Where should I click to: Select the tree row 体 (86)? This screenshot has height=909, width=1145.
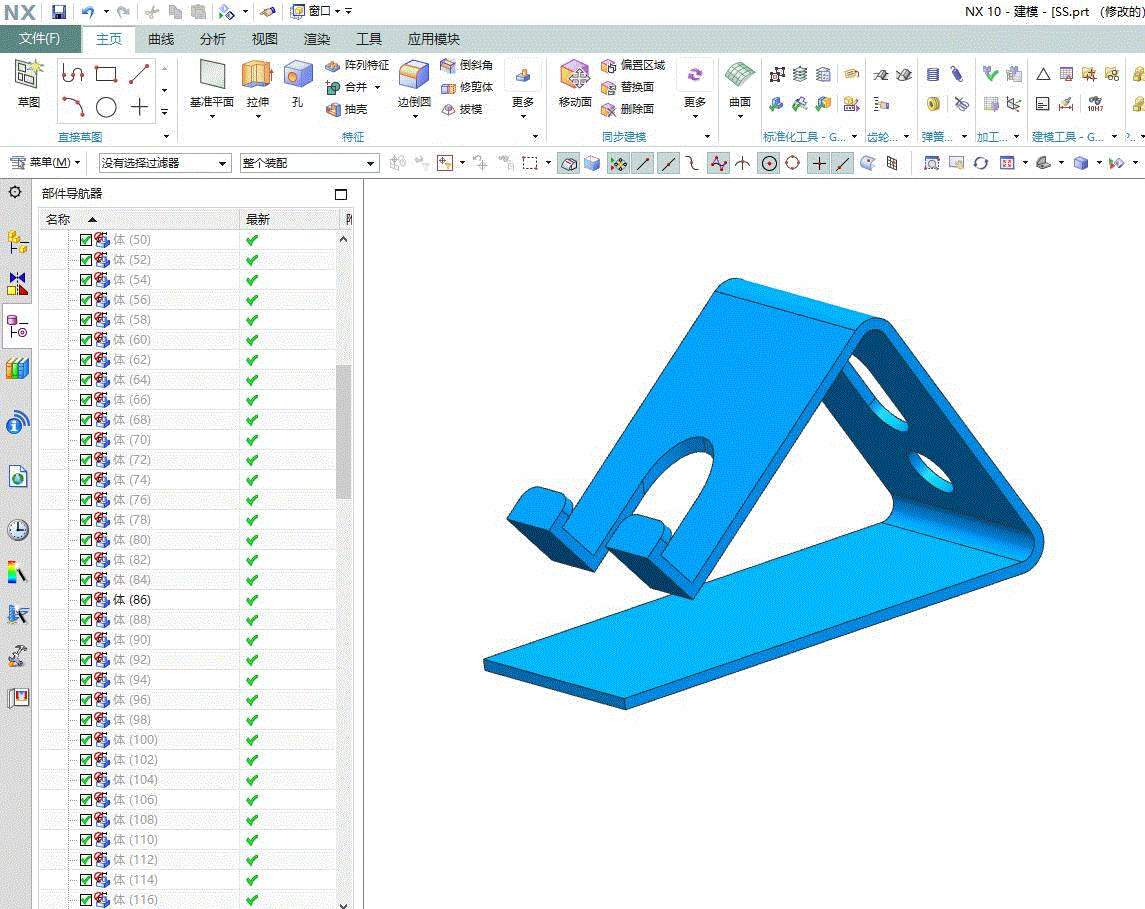pyautogui.click(x=188, y=599)
